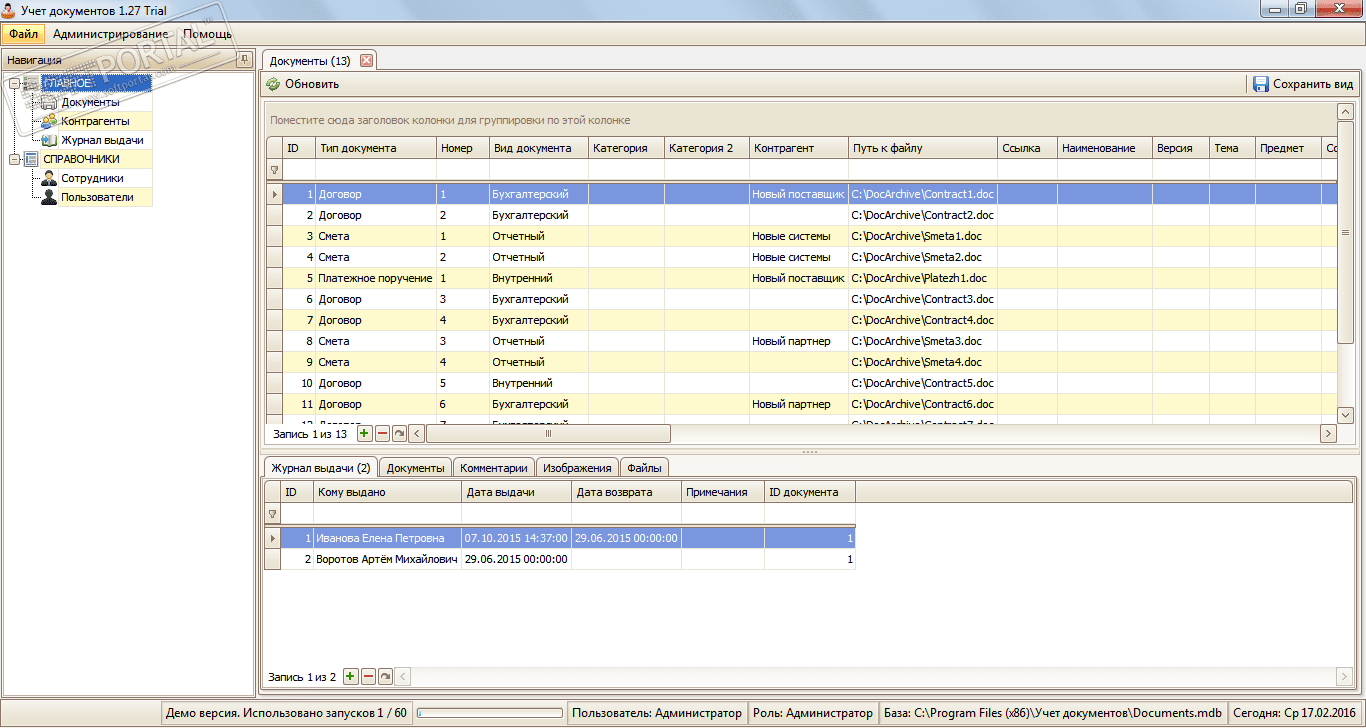
Task: Click the scroll-left arrow of Журнал выдачи grid
Action: point(403,676)
